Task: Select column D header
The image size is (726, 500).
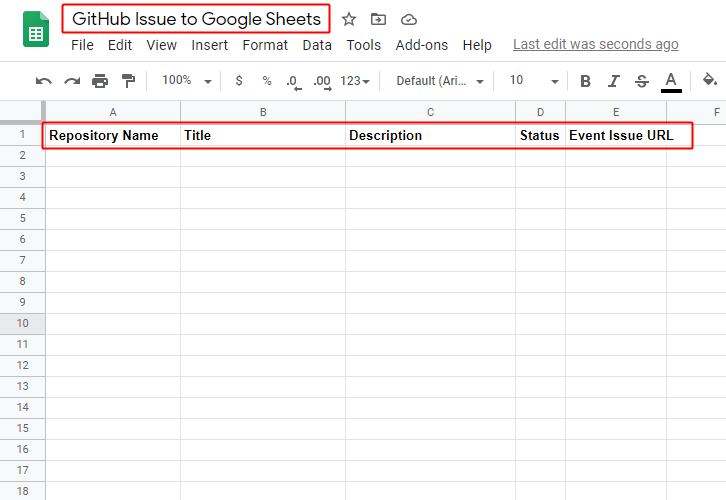Action: (x=540, y=112)
